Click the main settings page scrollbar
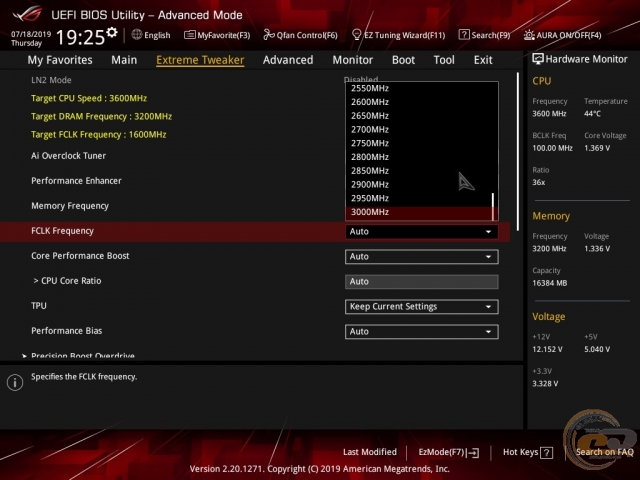The height and width of the screenshot is (480, 640). tap(518, 151)
